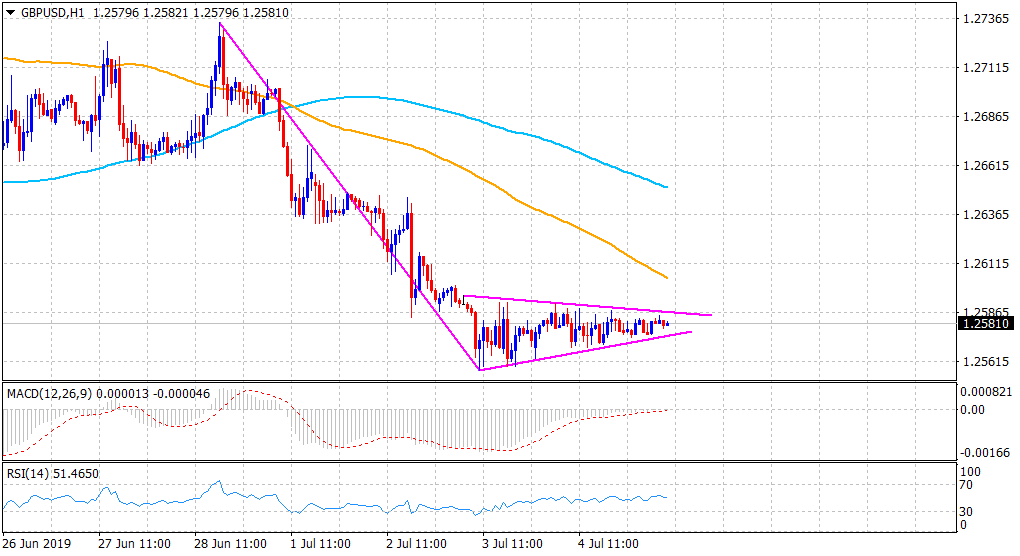Select the MACD(12,26,9) indicator label

pos(50,394)
